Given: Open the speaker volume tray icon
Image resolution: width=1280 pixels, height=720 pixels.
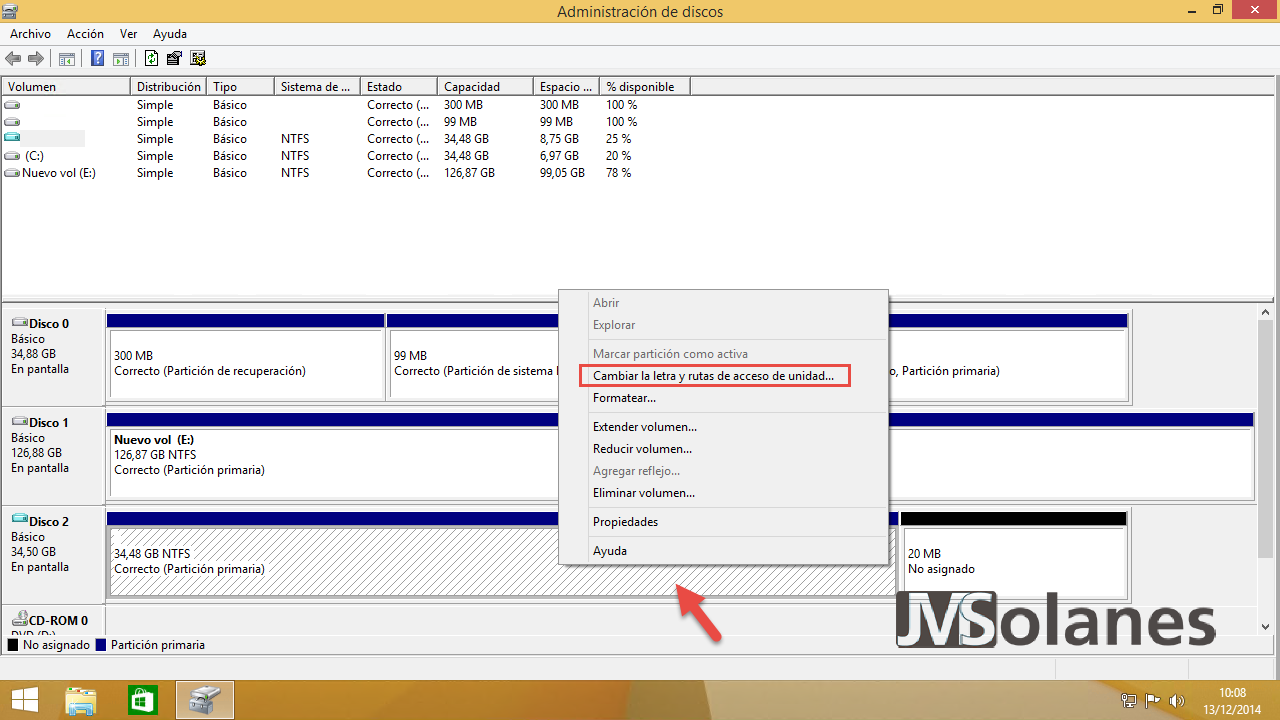Looking at the screenshot, I should [1177, 701].
